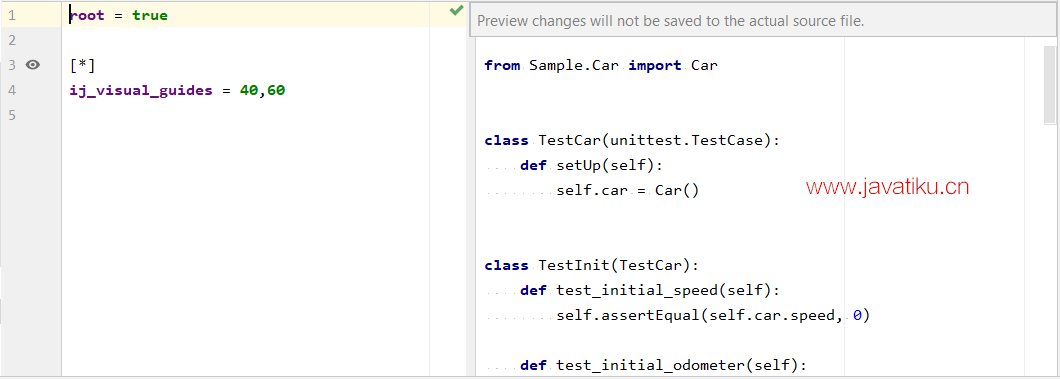Screen dimensions: 1060x379
Task: Click 'def test_initial_odometer(self):' in preview
Action: 663,365
